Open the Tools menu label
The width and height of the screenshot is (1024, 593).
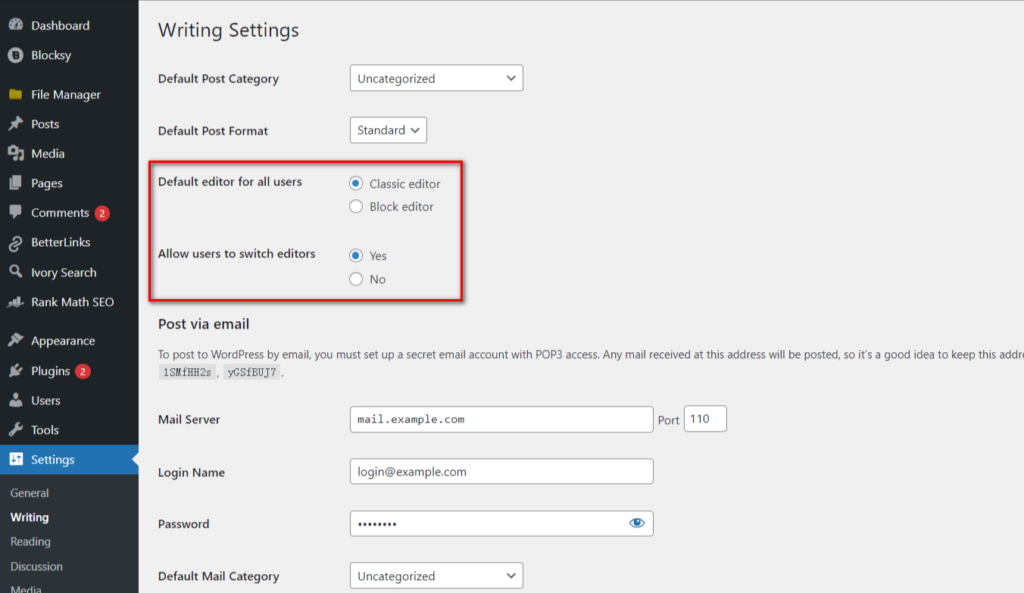pyautogui.click(x=45, y=430)
